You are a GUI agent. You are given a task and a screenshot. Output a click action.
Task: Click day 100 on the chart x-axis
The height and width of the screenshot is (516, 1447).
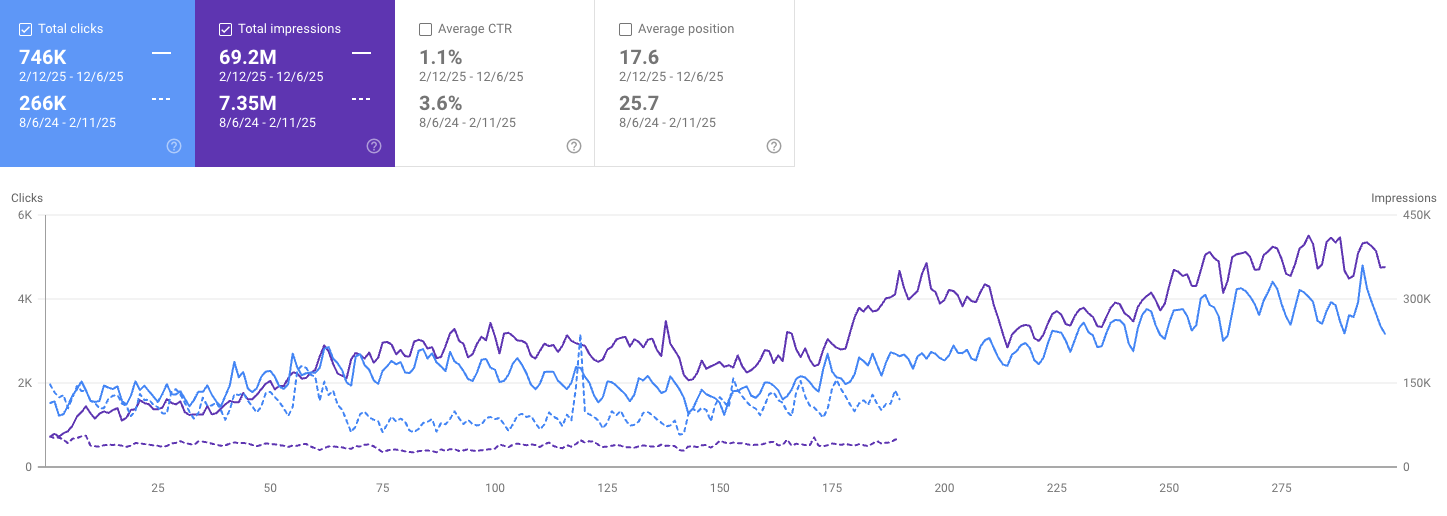(495, 488)
